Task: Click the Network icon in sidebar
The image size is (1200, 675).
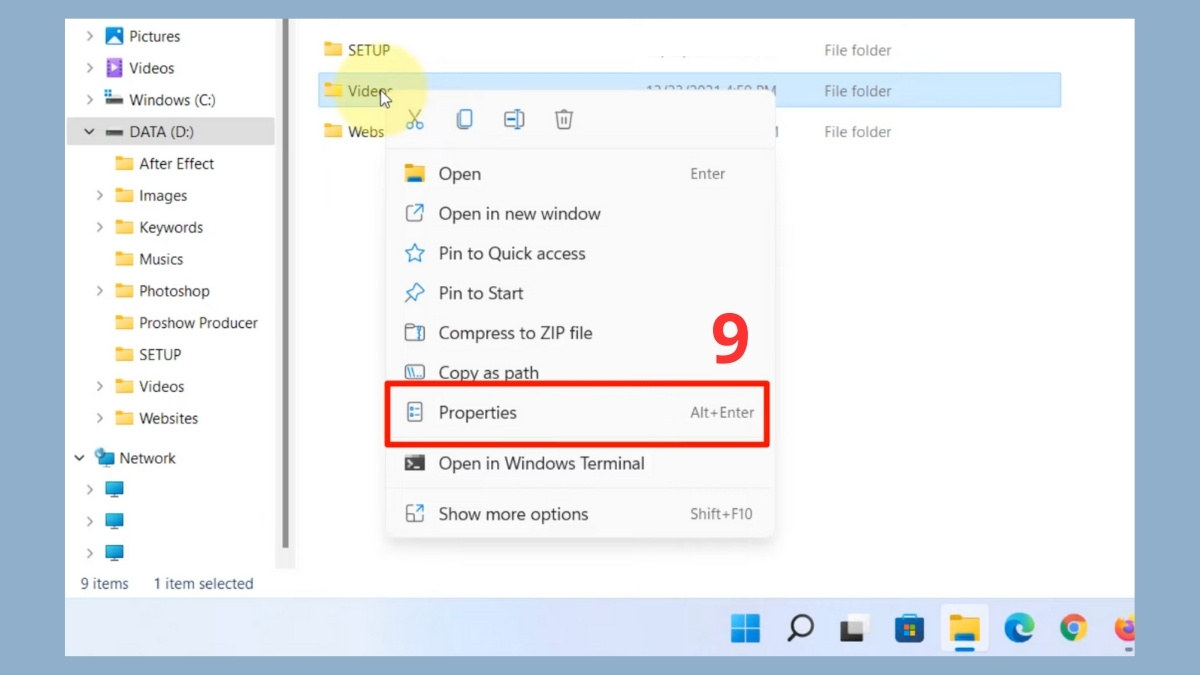Action: click(x=105, y=458)
